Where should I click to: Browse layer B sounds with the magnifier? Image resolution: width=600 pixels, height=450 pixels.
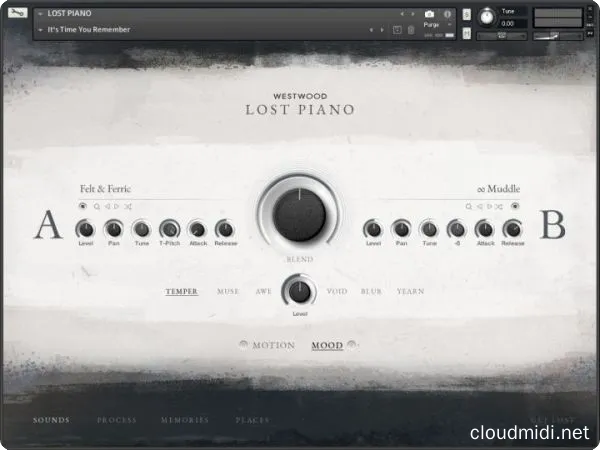468,207
